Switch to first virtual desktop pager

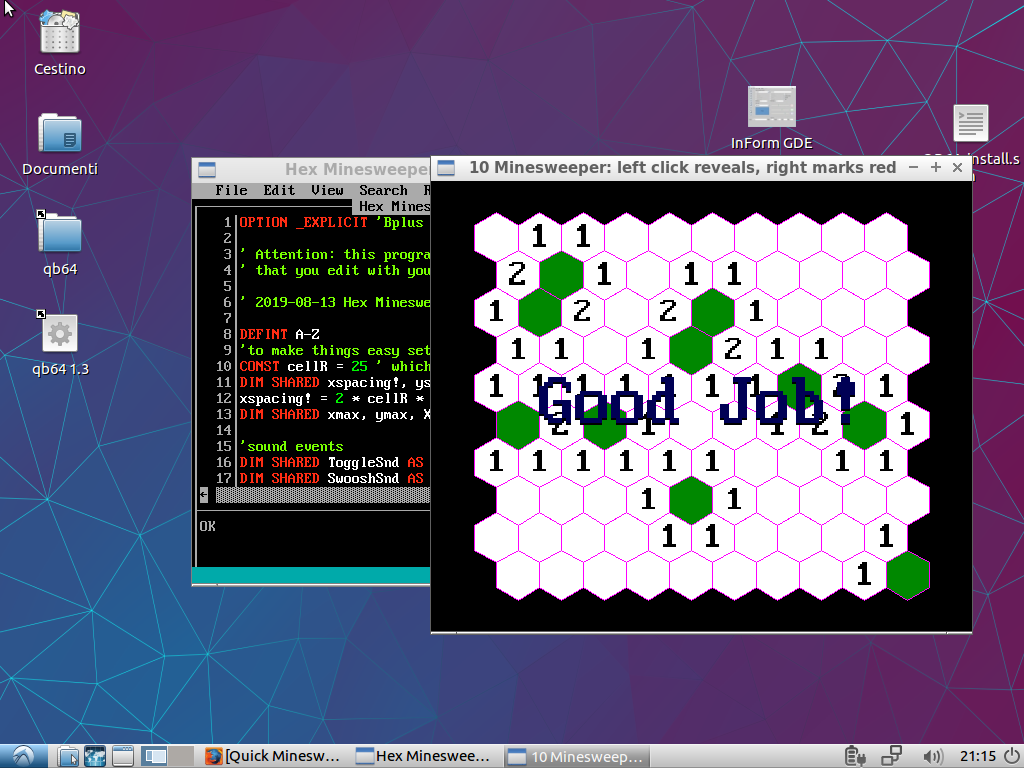[155, 756]
